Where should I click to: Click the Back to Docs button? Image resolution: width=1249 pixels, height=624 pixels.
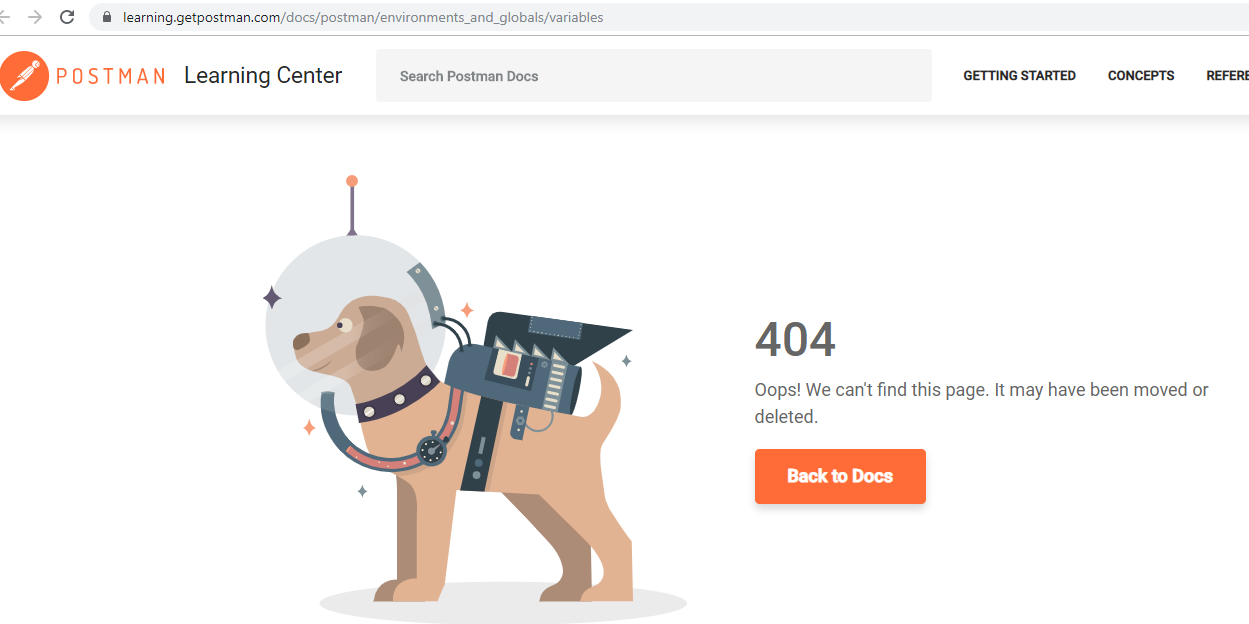840,476
